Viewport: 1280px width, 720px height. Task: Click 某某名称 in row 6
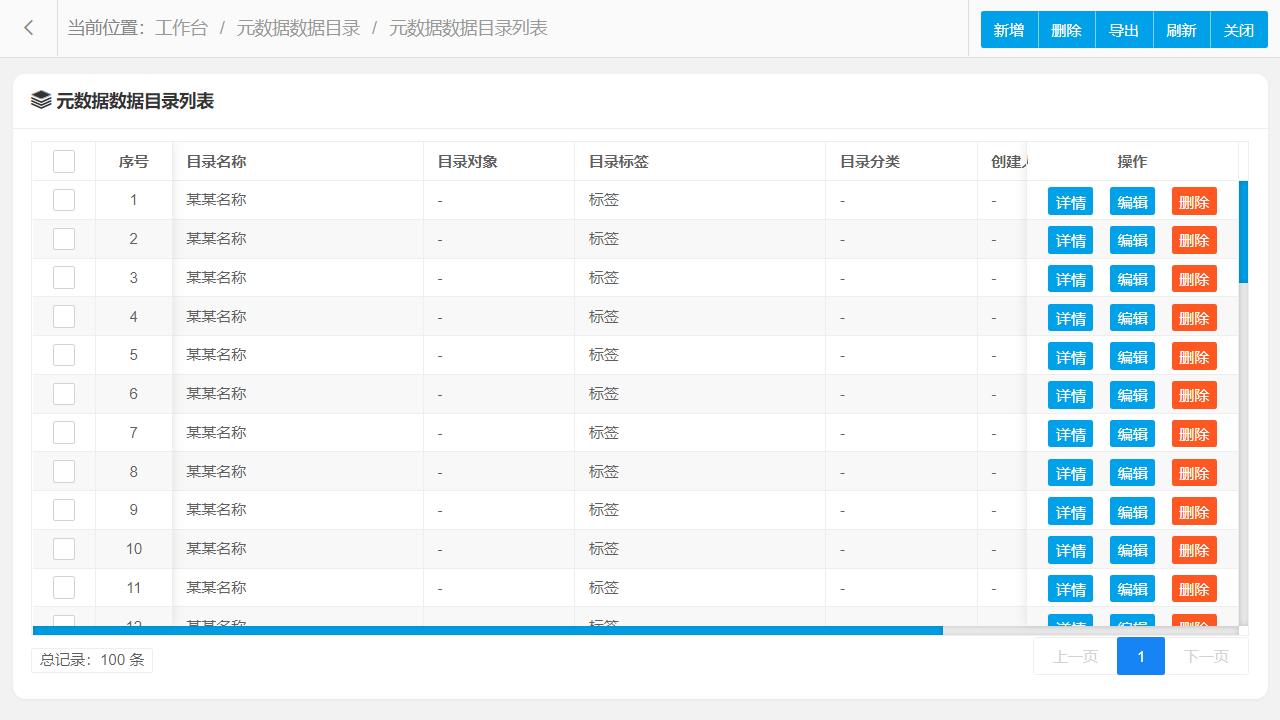pyautogui.click(x=216, y=394)
